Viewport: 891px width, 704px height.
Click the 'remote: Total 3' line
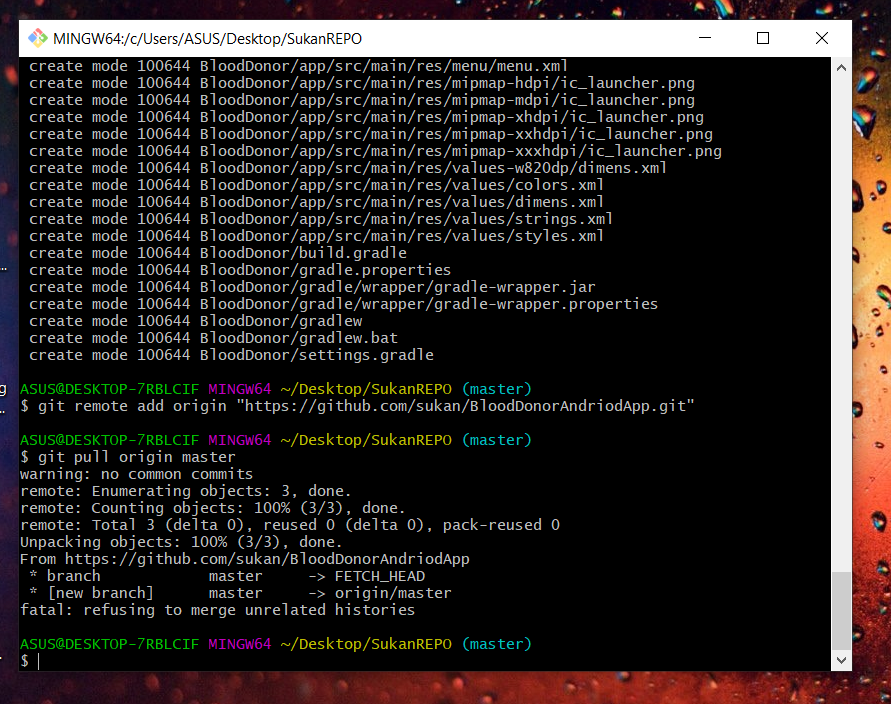point(290,525)
